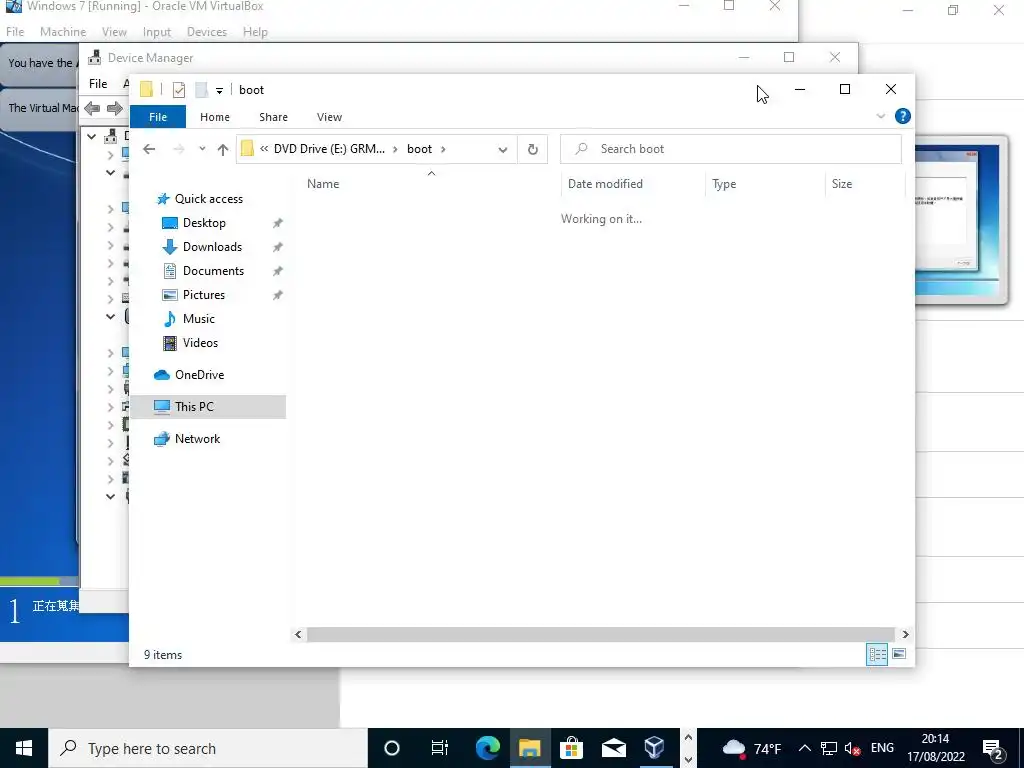Click the boot breadcrumb segment
The width and height of the screenshot is (1024, 768).
pyautogui.click(x=419, y=149)
